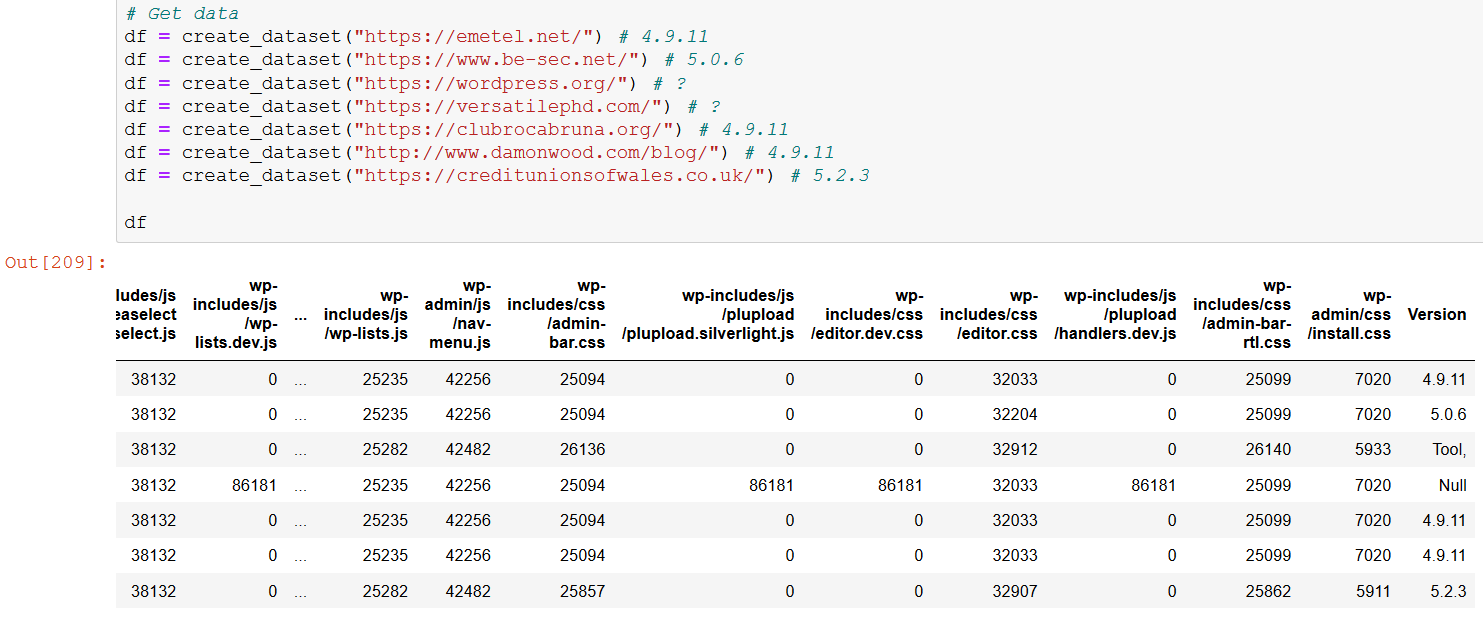Click the 5911 cell in install.css column
The width and height of the screenshot is (1483, 627).
1373,591
